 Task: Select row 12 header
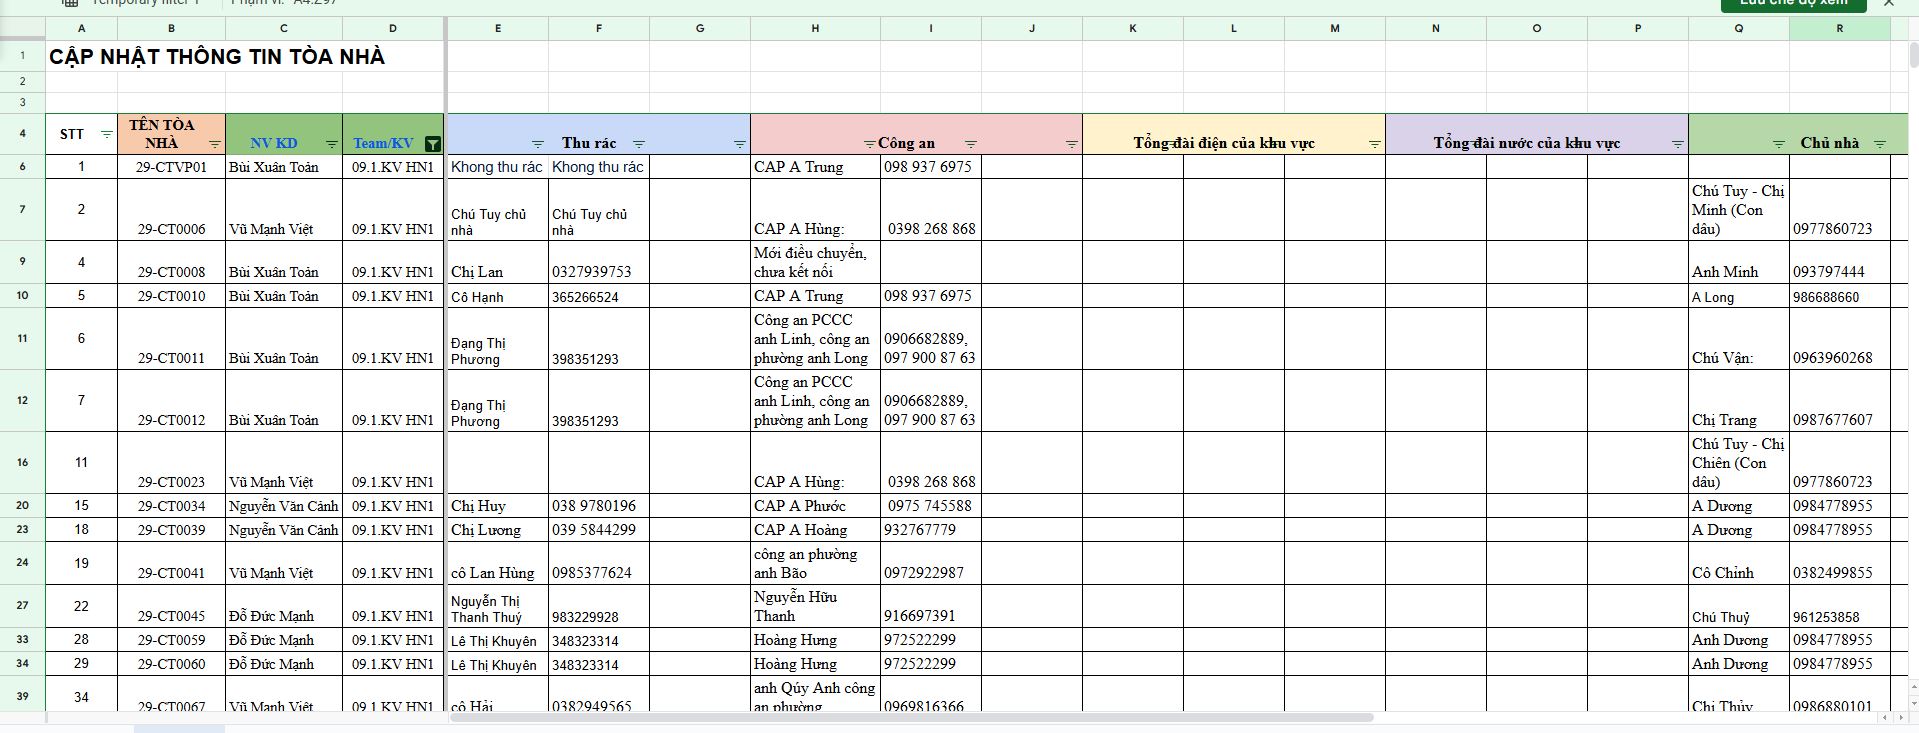pos(22,400)
